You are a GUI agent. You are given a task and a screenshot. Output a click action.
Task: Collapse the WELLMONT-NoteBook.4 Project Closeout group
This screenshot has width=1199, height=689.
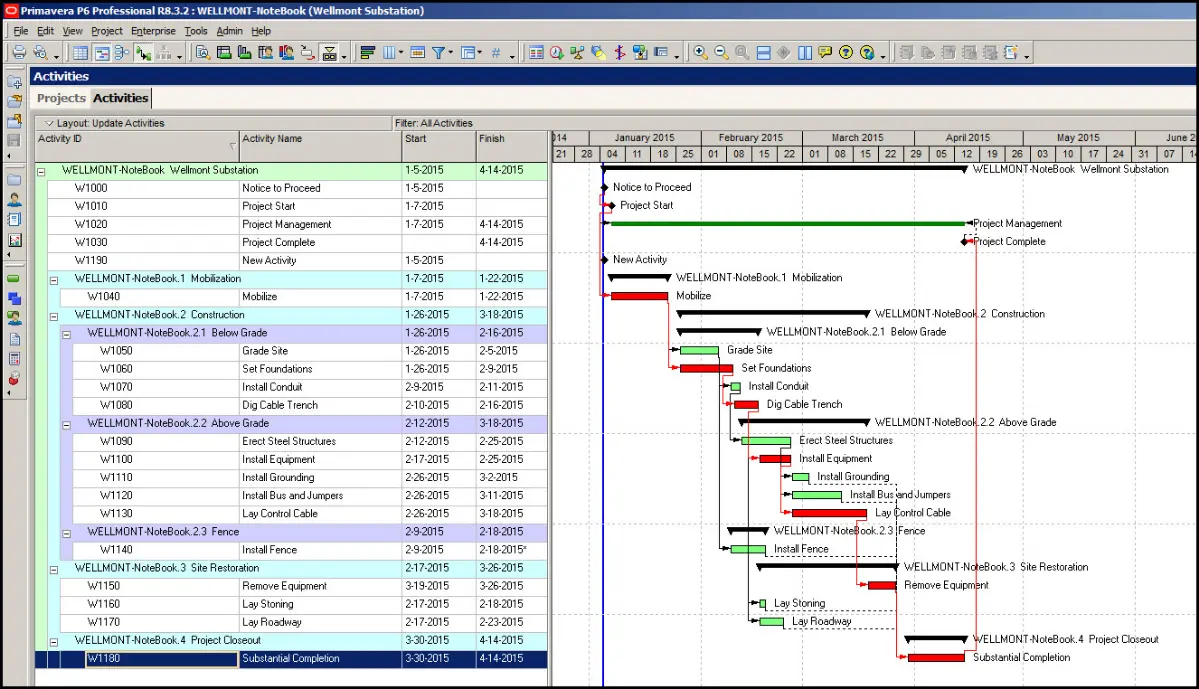(54, 642)
